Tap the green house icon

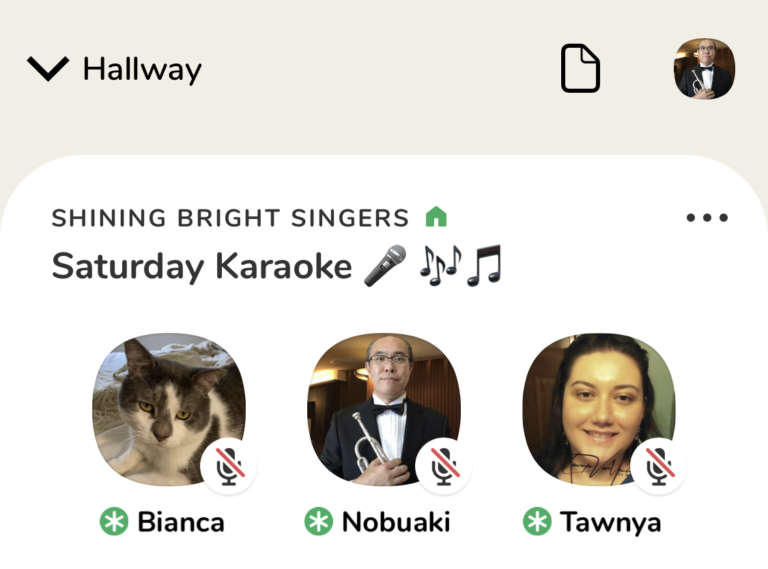436,217
